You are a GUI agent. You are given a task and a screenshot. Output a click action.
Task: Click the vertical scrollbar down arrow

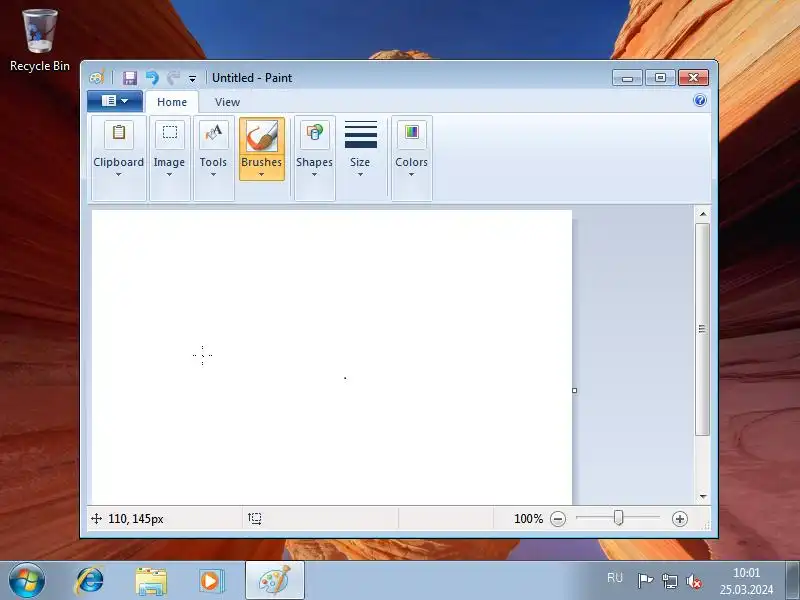[703, 496]
